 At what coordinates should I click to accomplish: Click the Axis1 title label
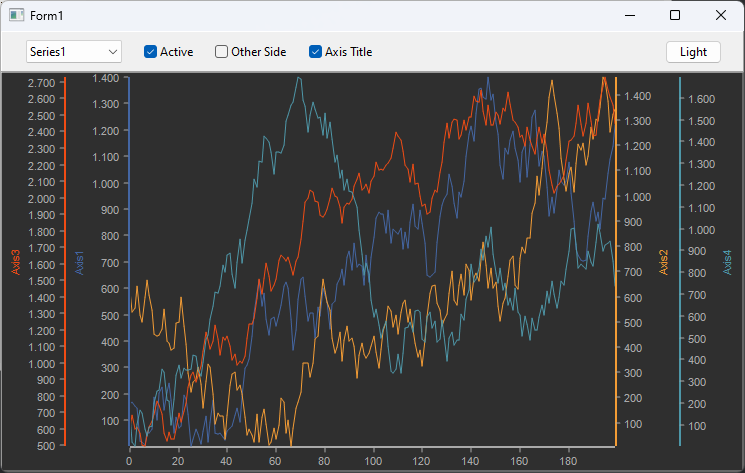(79, 263)
